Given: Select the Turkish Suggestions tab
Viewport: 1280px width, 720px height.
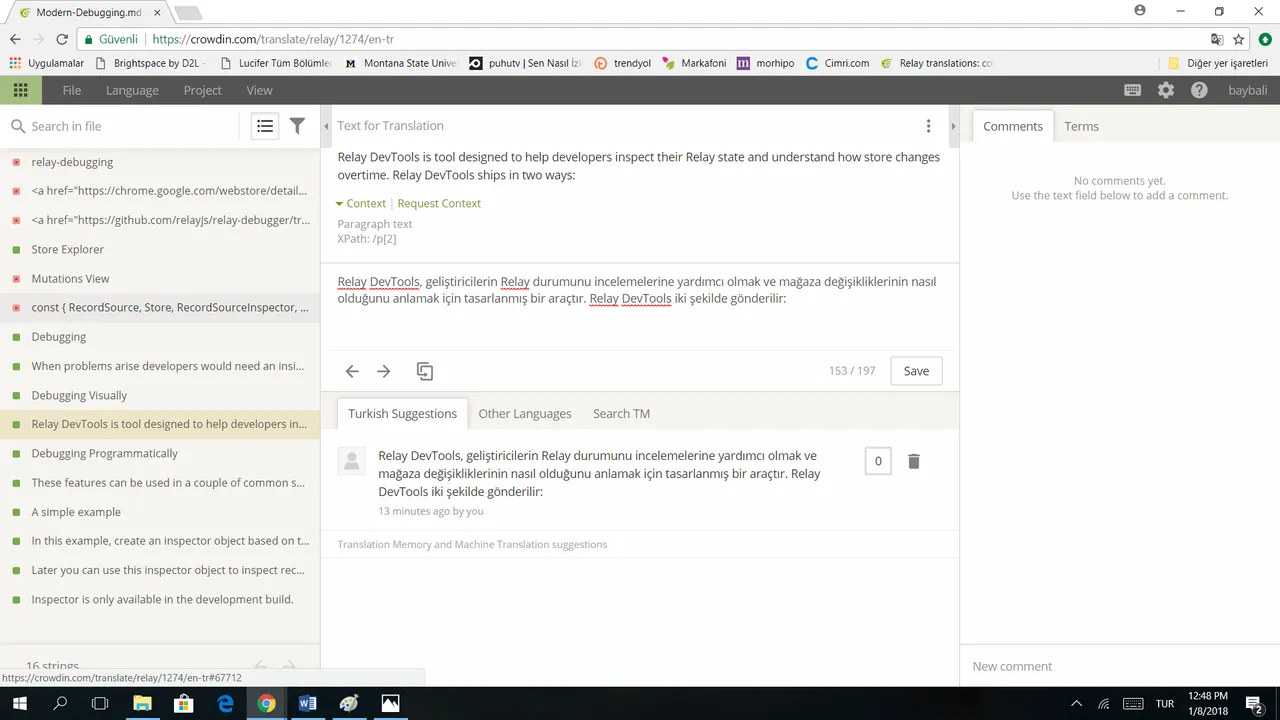Looking at the screenshot, I should (x=402, y=414).
